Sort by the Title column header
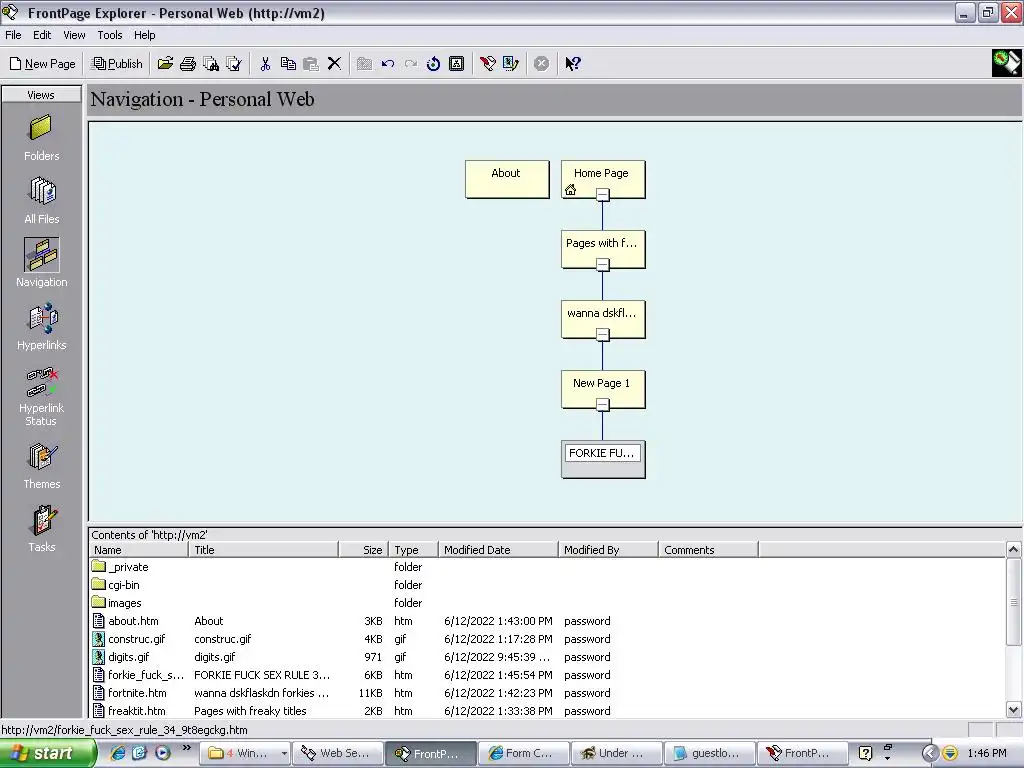 pyautogui.click(x=263, y=550)
